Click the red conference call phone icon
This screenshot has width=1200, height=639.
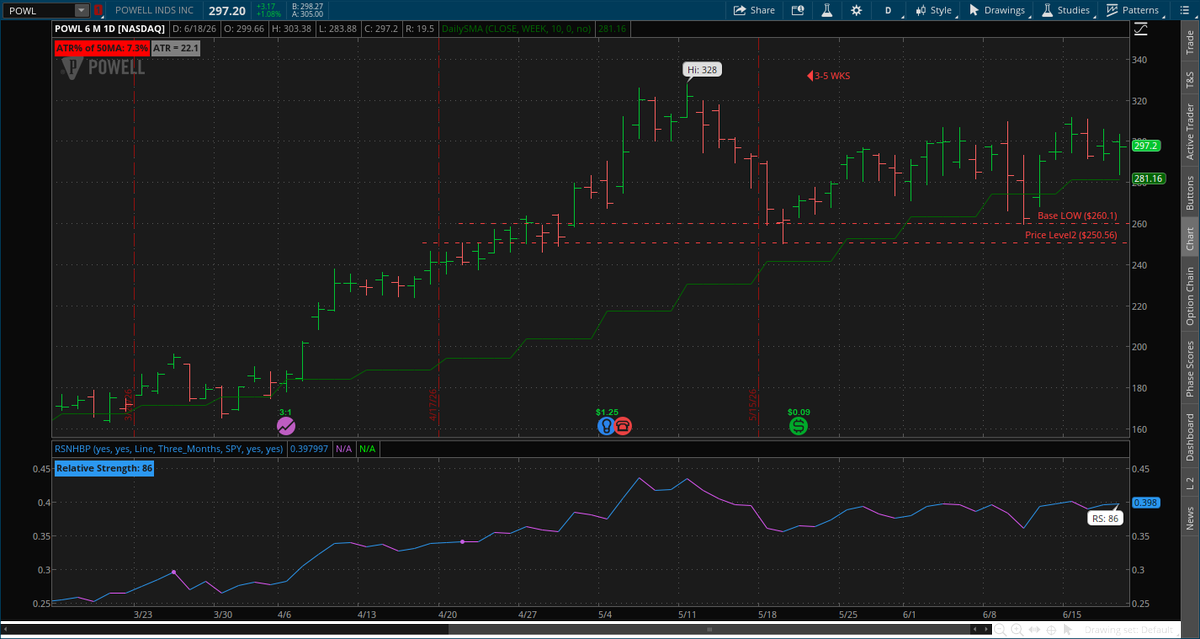click(622, 426)
